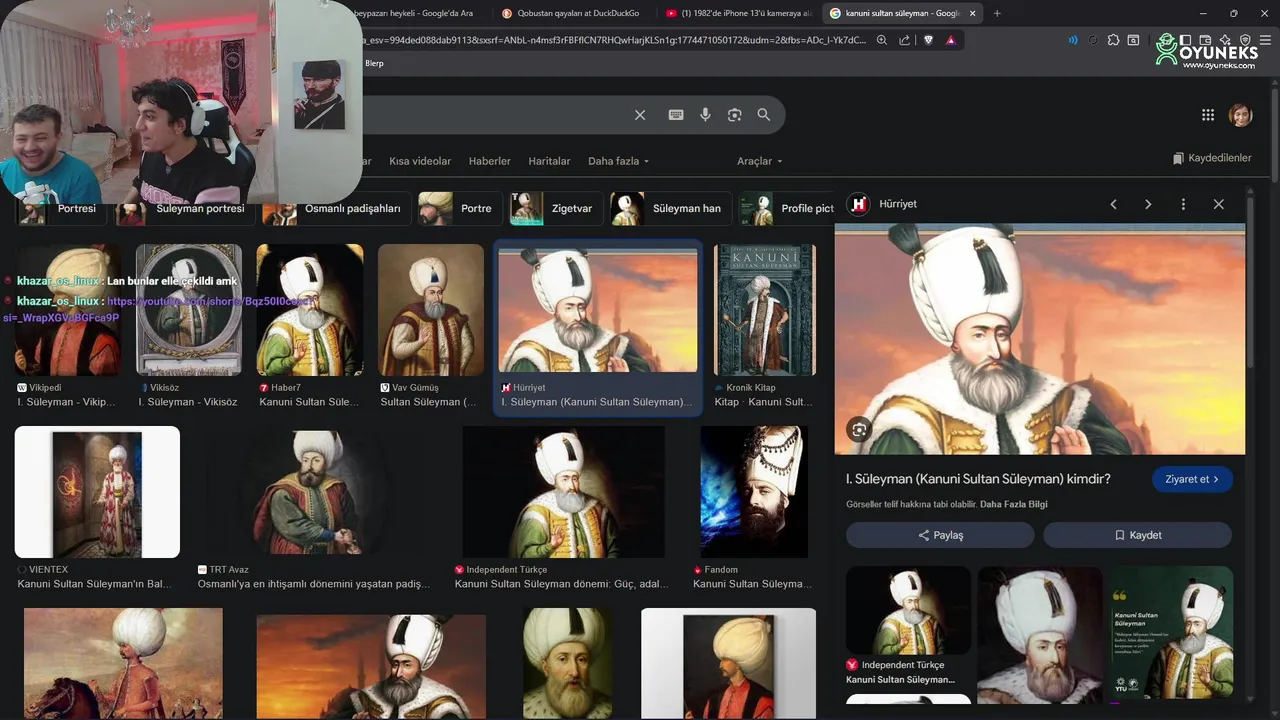This screenshot has height=720, width=1280.
Task: Switch to the beypazarı heykeli Google tab
Action: click(420, 13)
